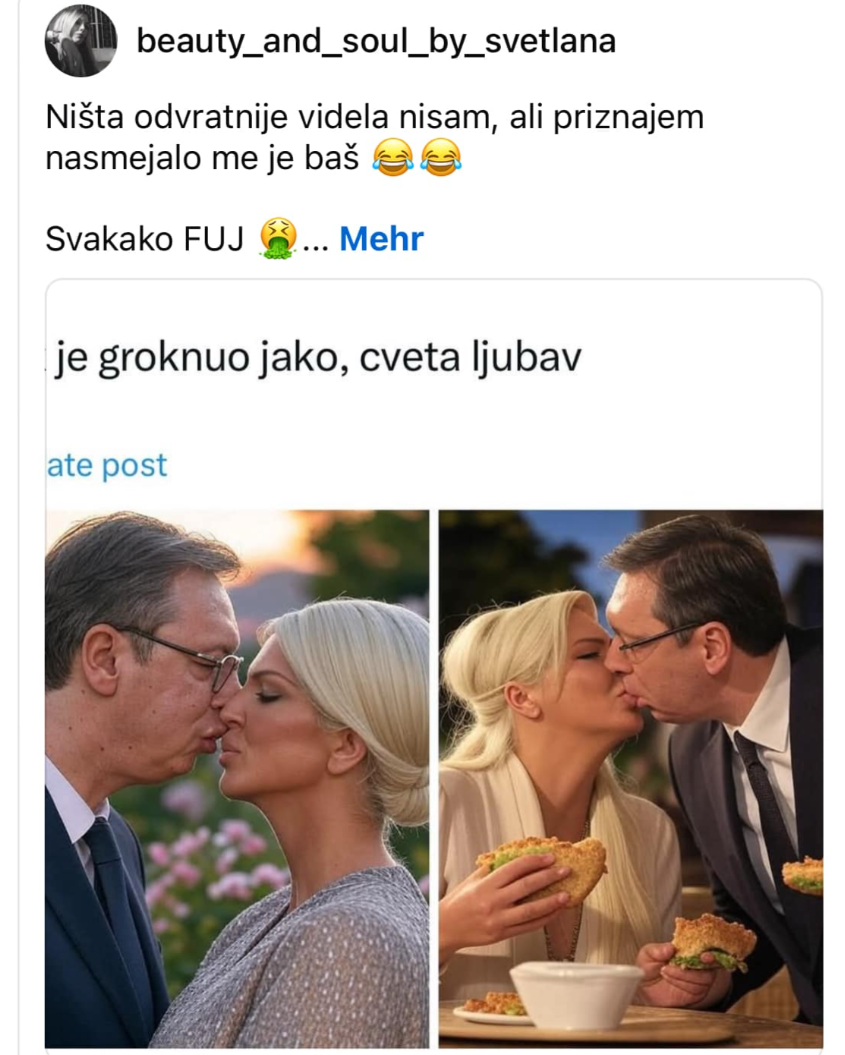Screen dimensions: 845x1055
Task: Click the white bowl in the right photo
Action: [x=577, y=993]
